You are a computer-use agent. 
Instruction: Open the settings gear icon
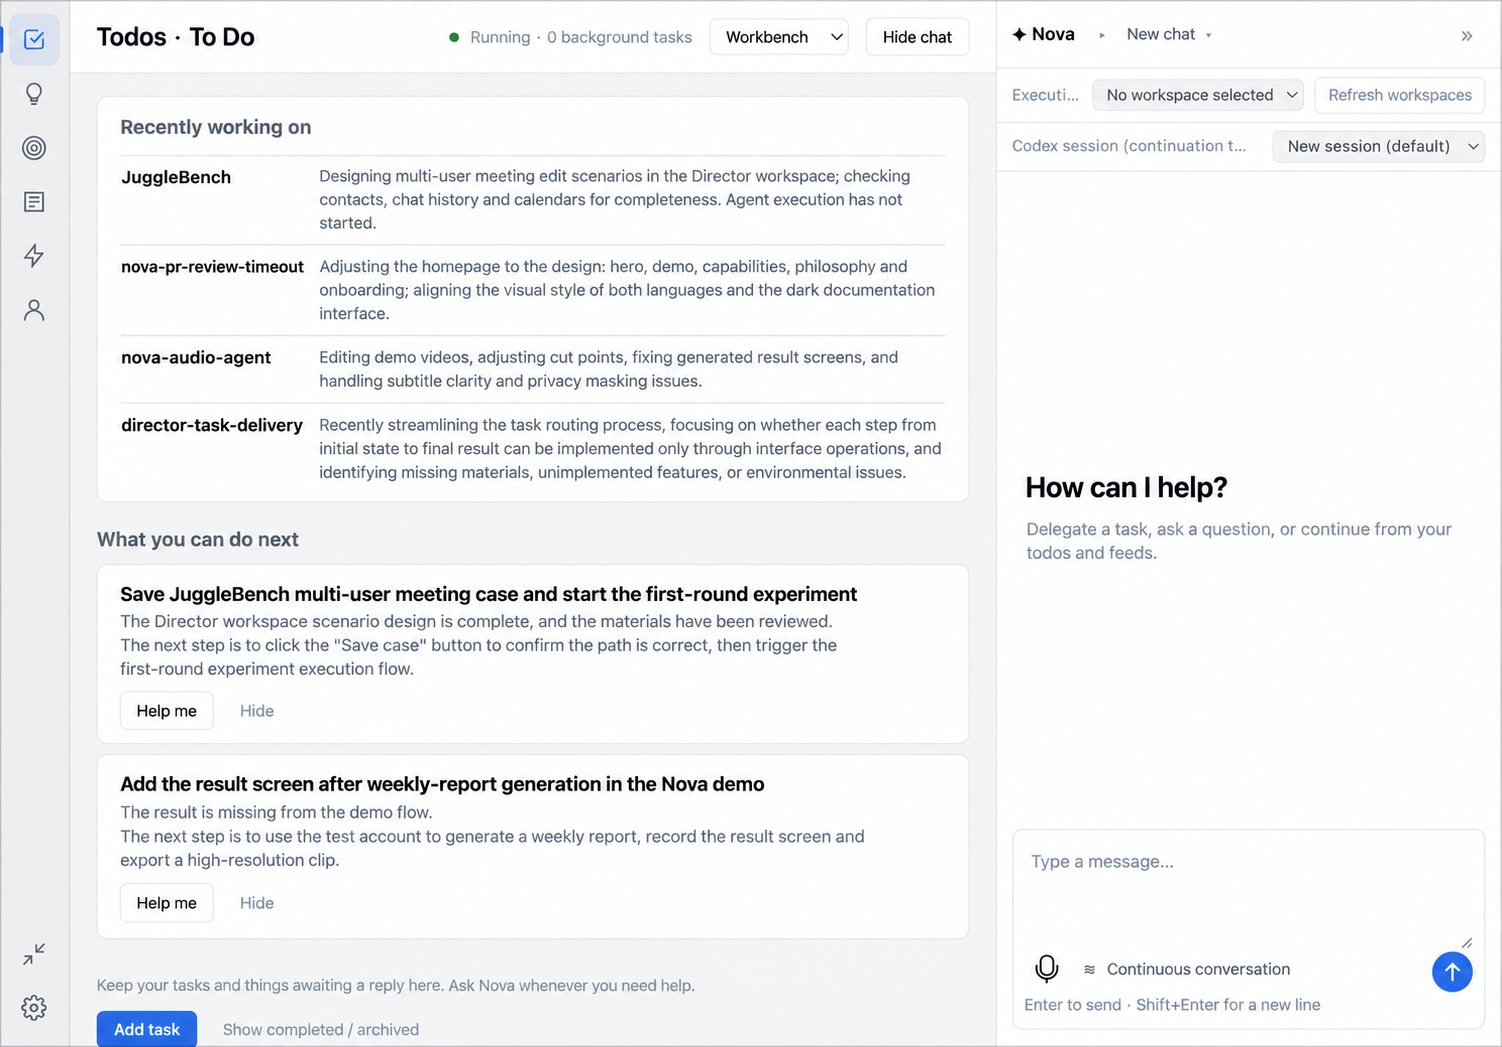[34, 1008]
